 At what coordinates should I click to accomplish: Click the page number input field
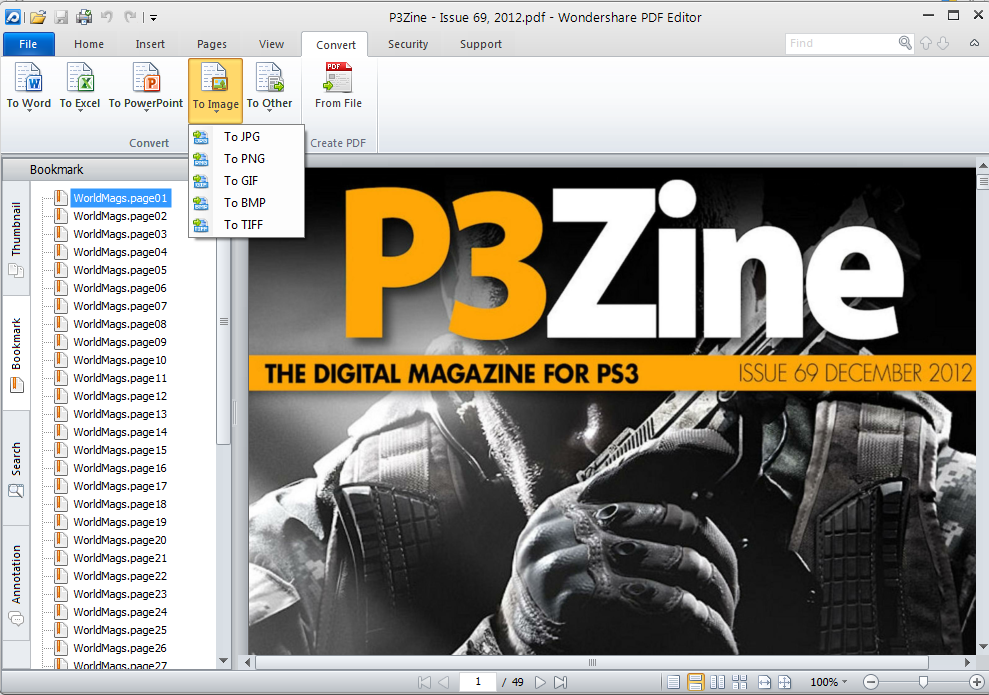click(x=477, y=681)
